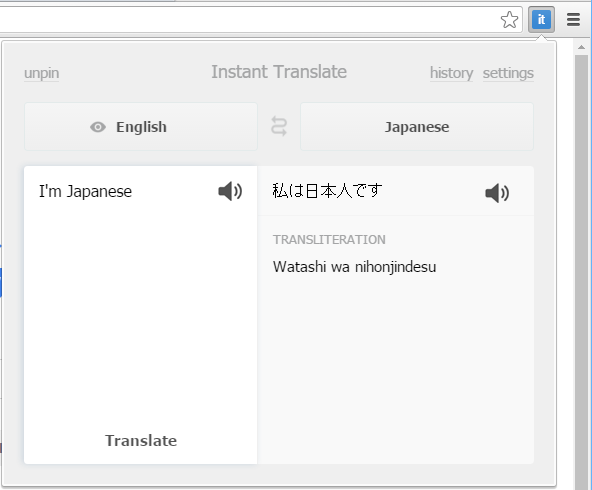This screenshot has height=490, width=592.
Task: Click the page vertical scrollbar track
Action: pos(581,272)
